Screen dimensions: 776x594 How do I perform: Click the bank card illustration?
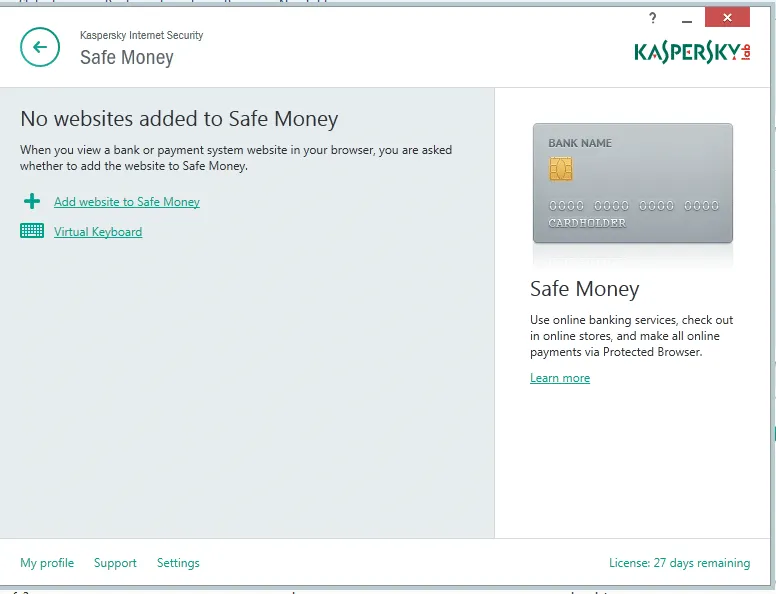[632, 183]
